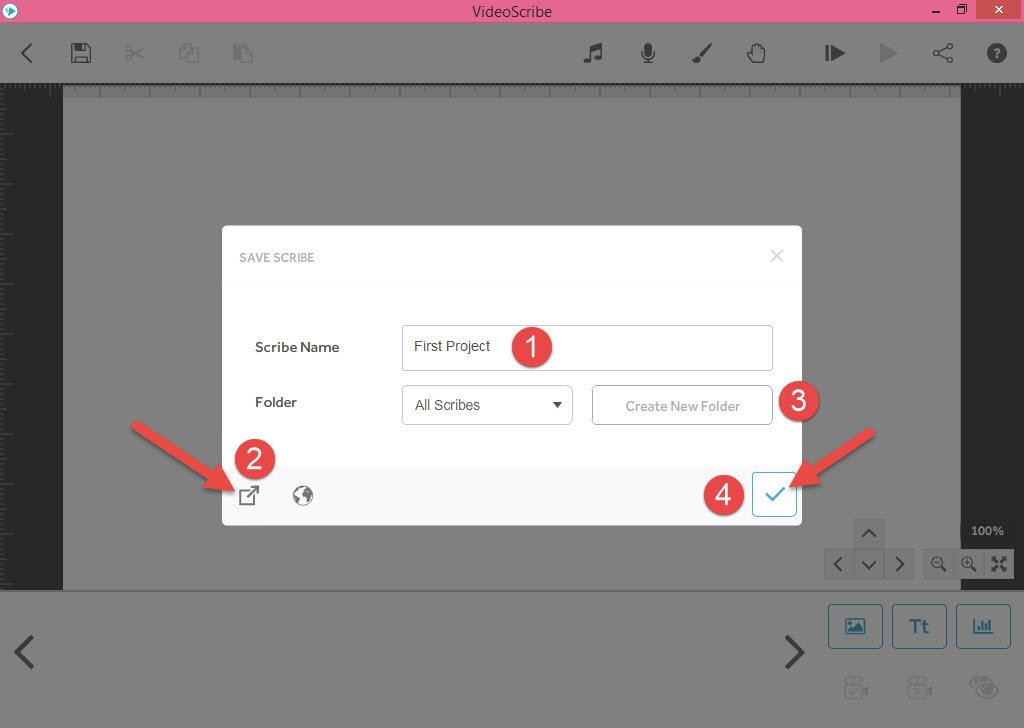Open the help question mark icon
Image resolution: width=1024 pixels, height=728 pixels.
coord(997,53)
